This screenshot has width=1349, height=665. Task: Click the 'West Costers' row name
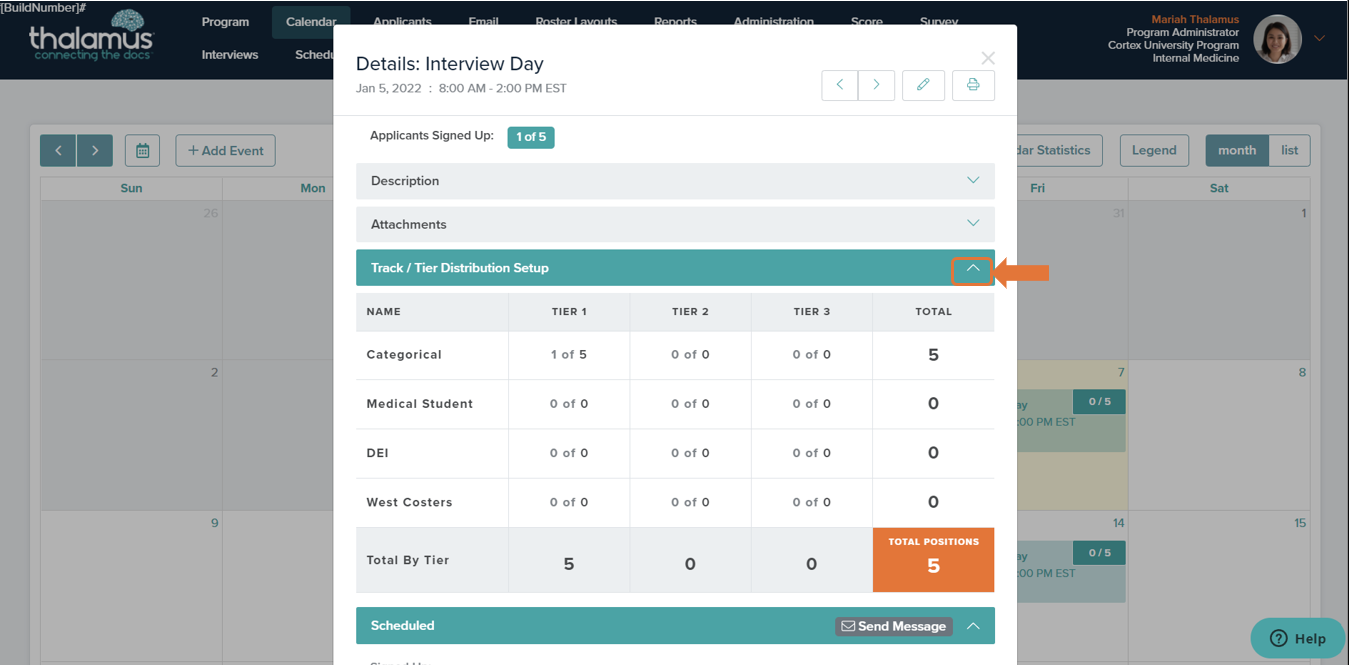pos(409,502)
